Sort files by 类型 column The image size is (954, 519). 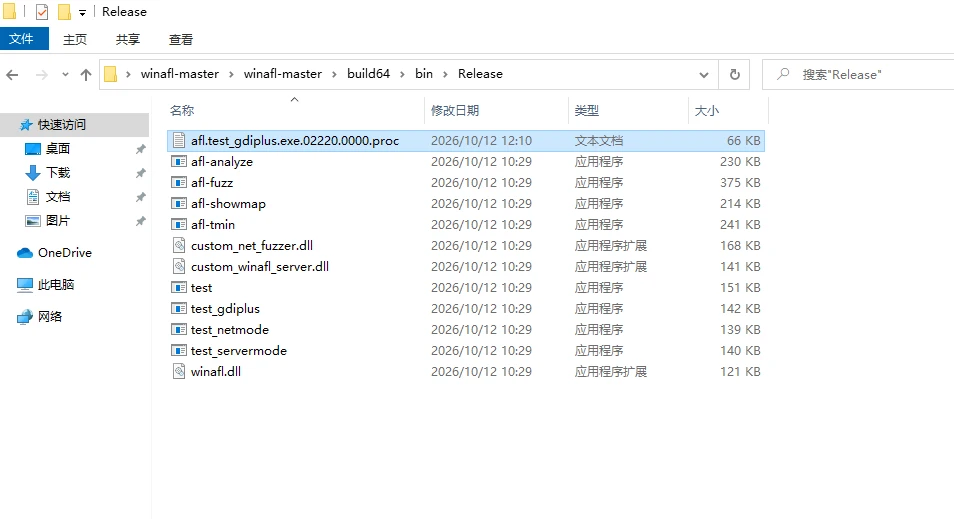[x=628, y=110]
